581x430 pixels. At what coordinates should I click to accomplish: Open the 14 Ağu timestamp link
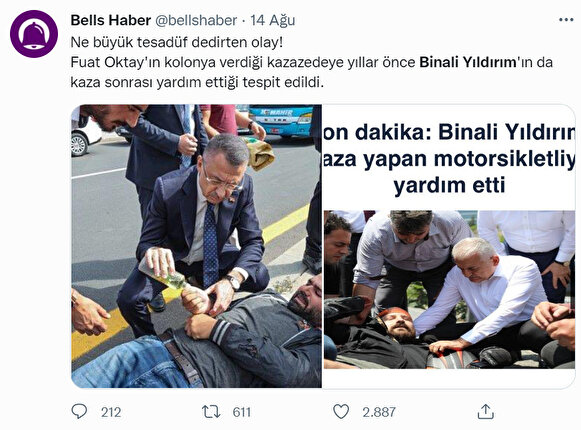click(x=273, y=20)
